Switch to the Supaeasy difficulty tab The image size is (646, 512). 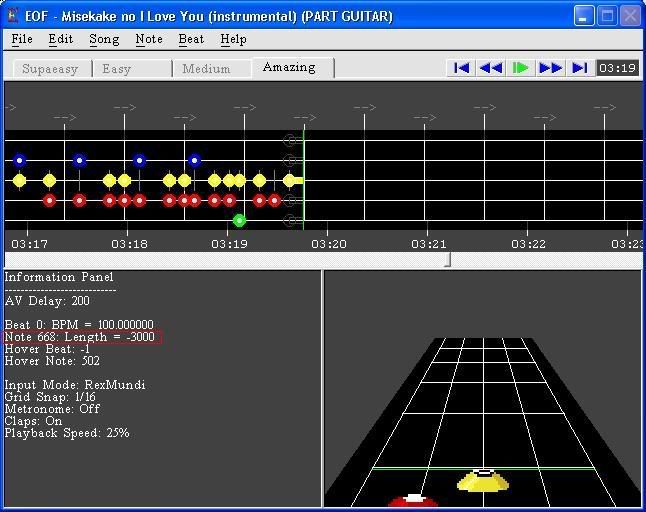(51, 68)
